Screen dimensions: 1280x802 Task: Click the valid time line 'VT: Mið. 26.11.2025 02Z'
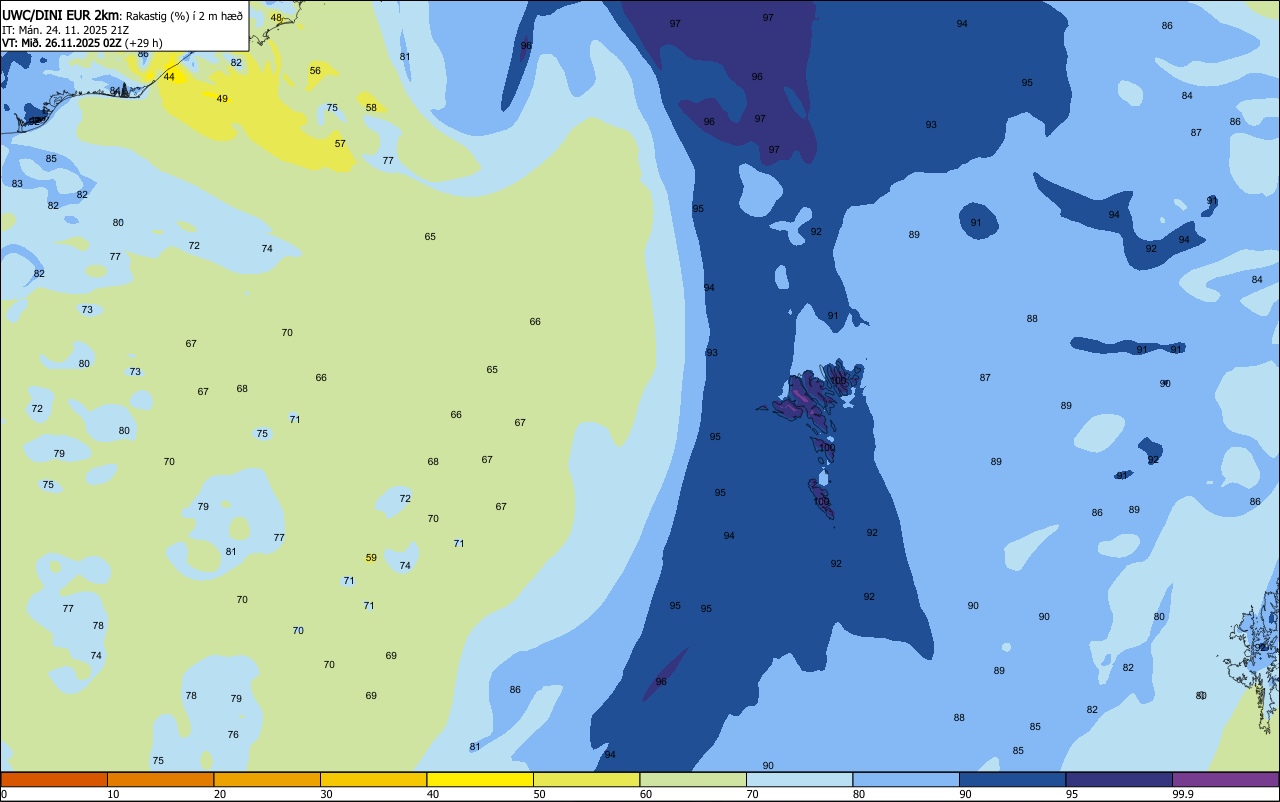click(62, 42)
